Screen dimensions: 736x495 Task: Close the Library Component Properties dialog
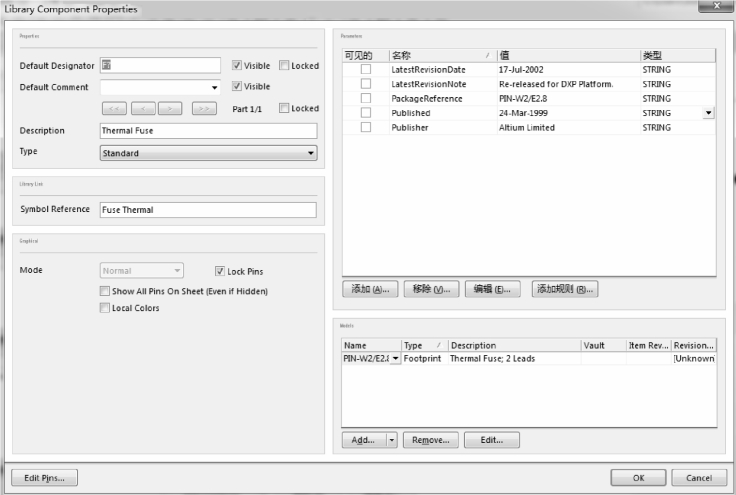(x=716, y=6)
